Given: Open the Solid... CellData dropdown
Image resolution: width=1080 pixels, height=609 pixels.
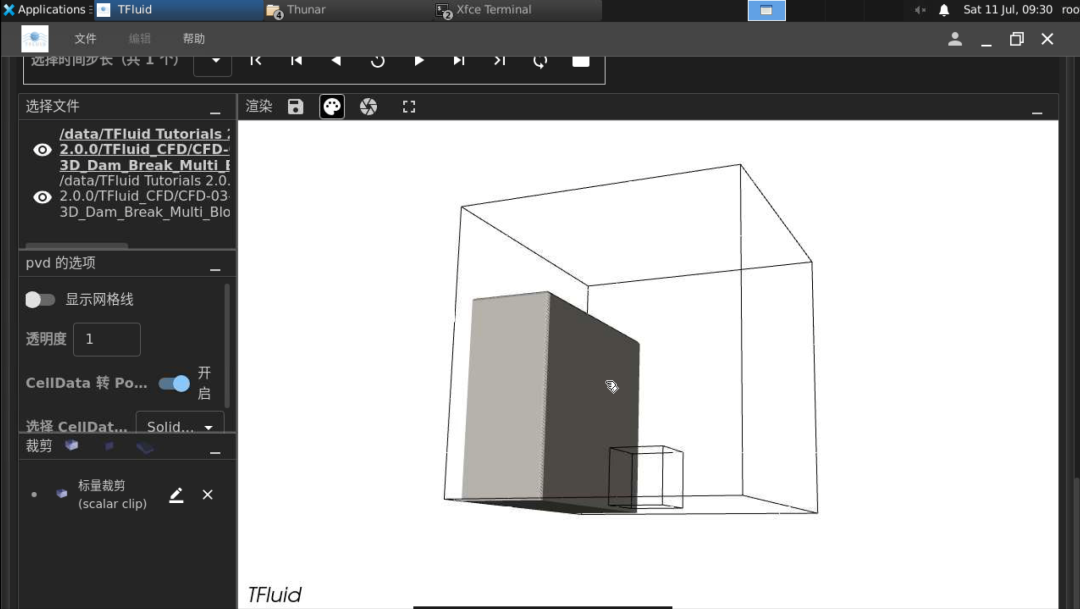Looking at the screenshot, I should point(180,426).
